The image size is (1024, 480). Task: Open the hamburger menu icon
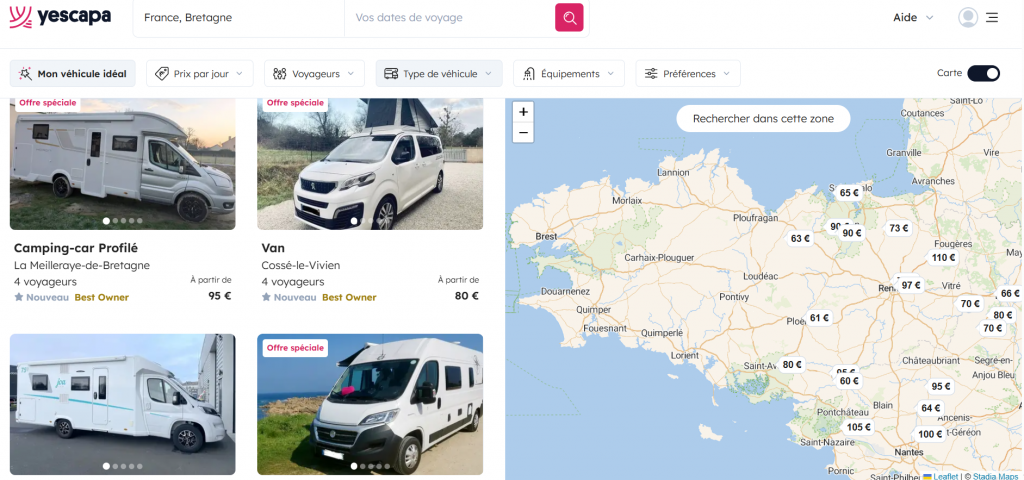click(992, 18)
